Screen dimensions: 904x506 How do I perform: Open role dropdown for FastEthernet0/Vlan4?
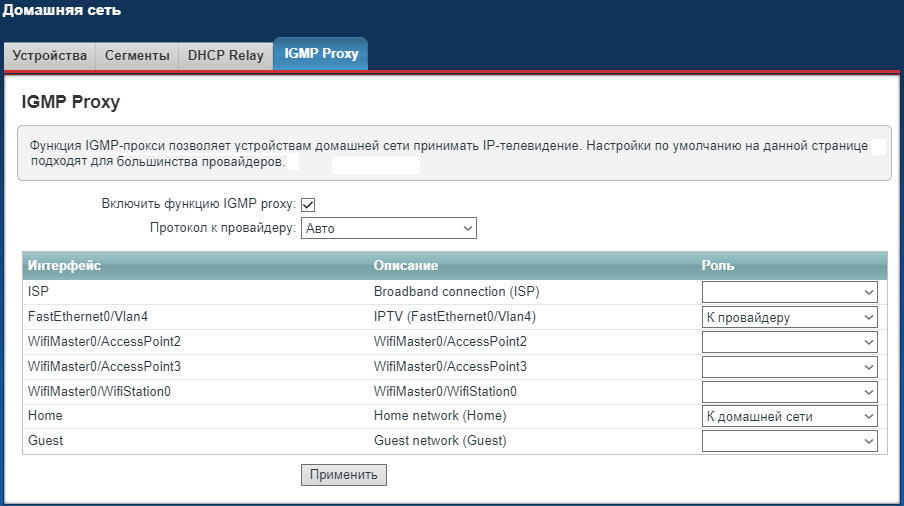(789, 317)
